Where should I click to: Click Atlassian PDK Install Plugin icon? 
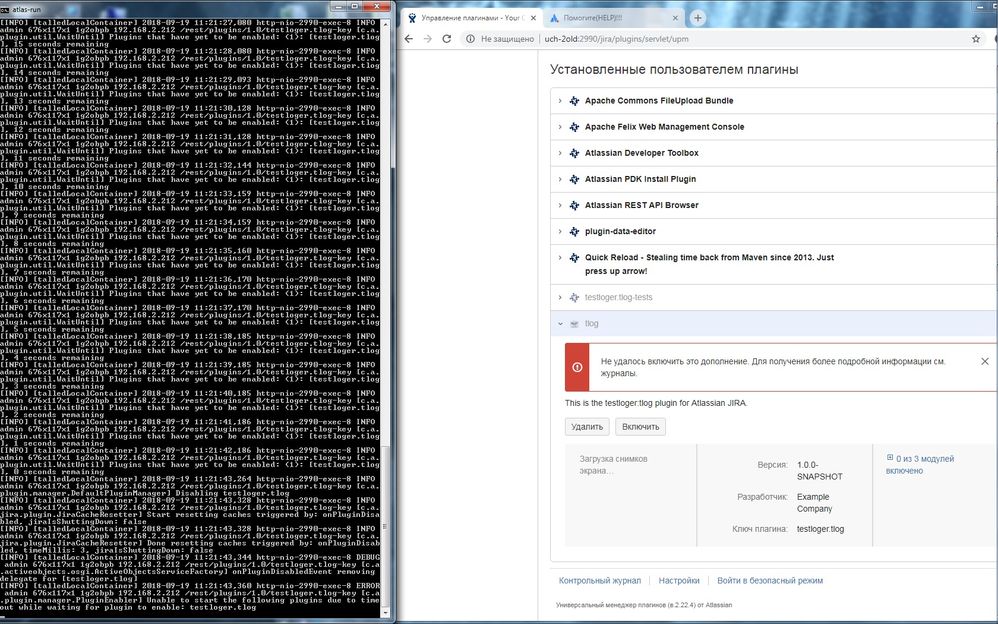click(574, 179)
